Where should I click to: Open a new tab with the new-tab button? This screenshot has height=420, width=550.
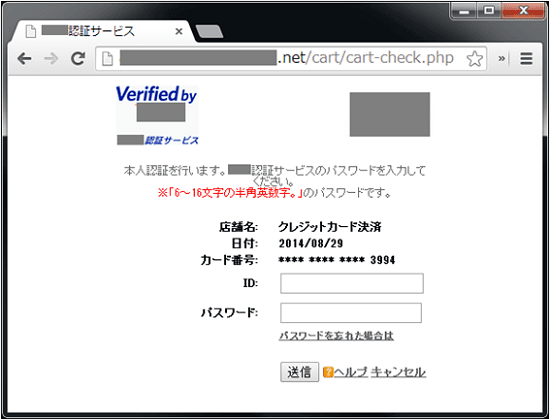click(x=209, y=32)
